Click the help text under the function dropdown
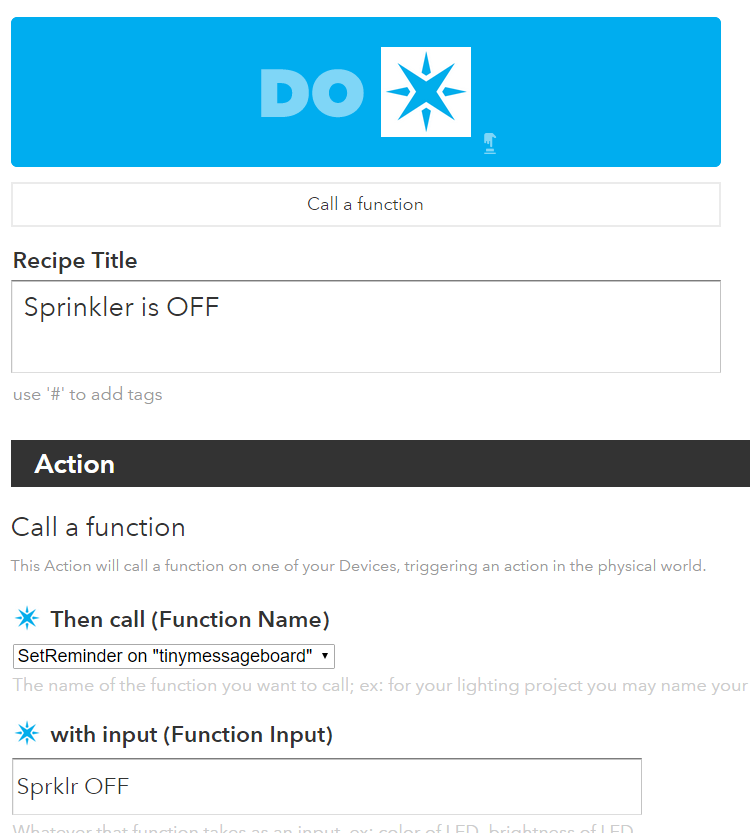Image resolution: width=750 pixels, height=833 pixels. [x=380, y=686]
